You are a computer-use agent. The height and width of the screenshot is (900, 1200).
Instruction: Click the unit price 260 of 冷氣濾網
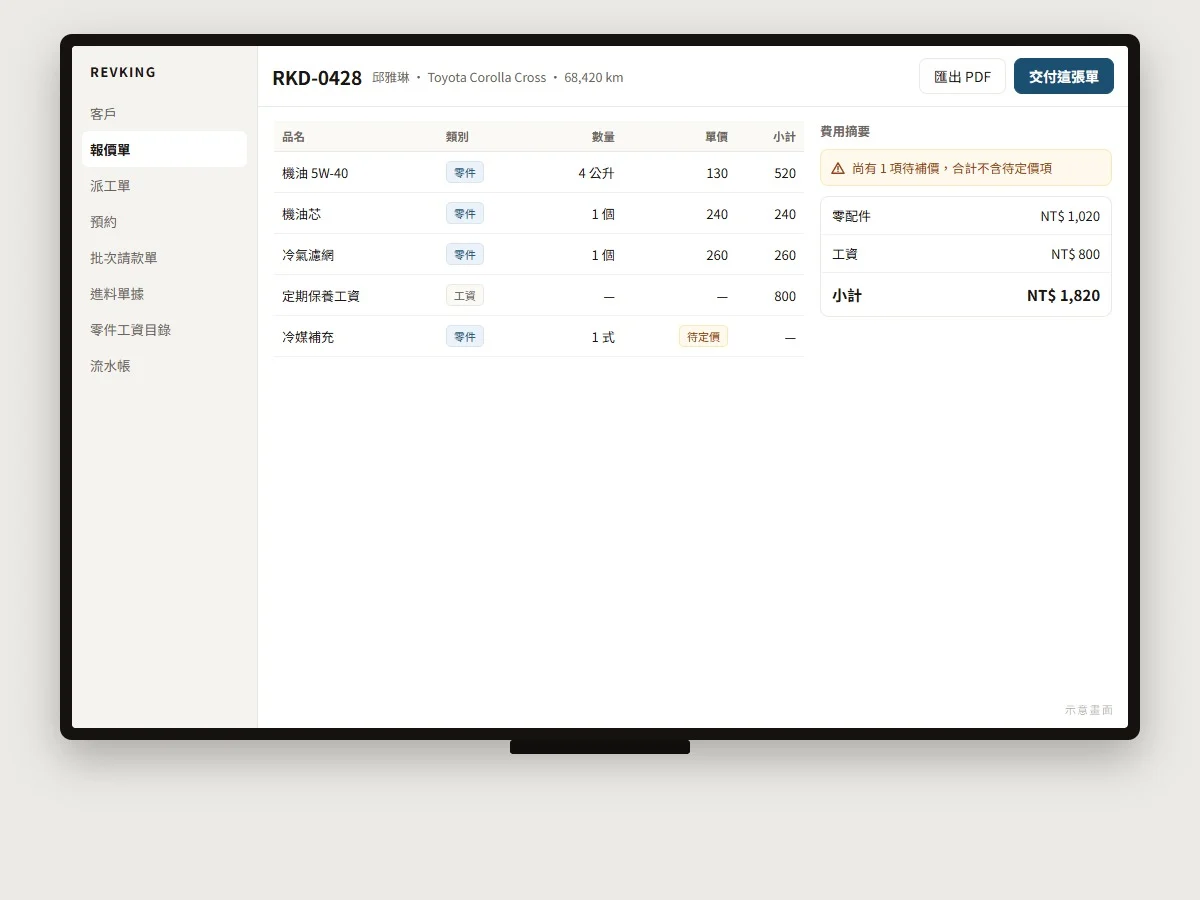(717, 255)
